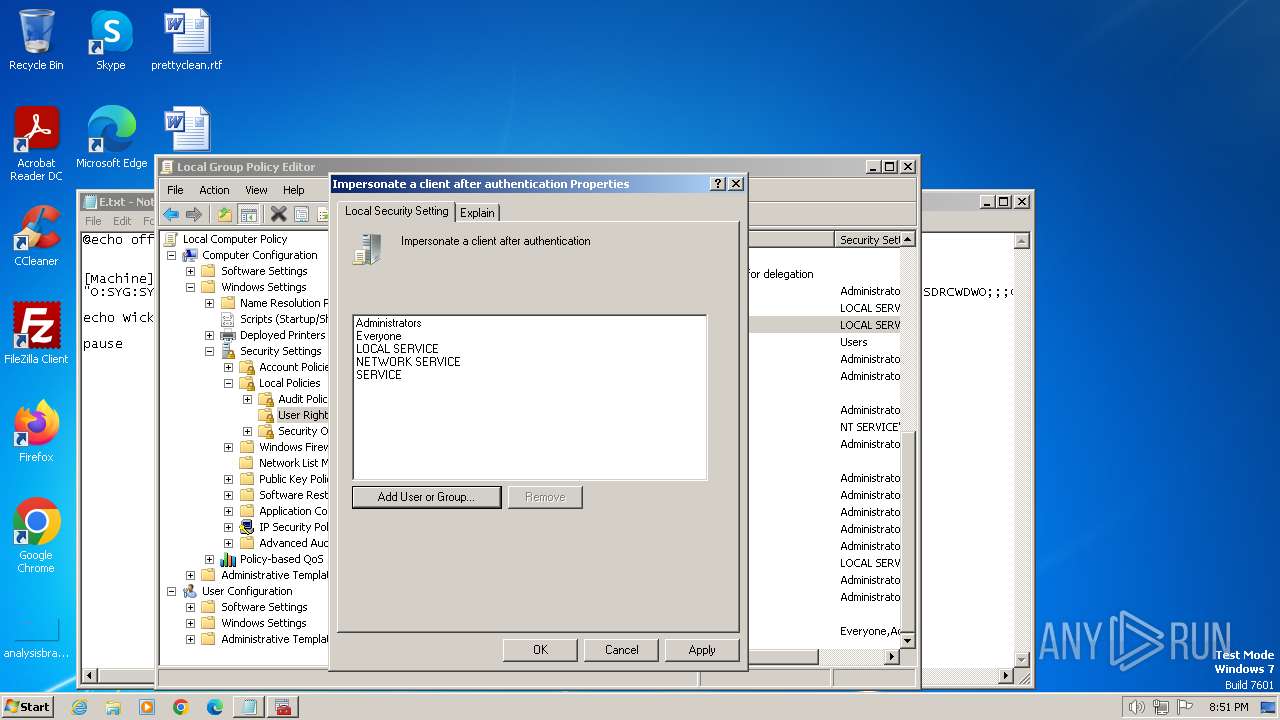Open prettyclean.rtf desktop file

(x=187, y=40)
